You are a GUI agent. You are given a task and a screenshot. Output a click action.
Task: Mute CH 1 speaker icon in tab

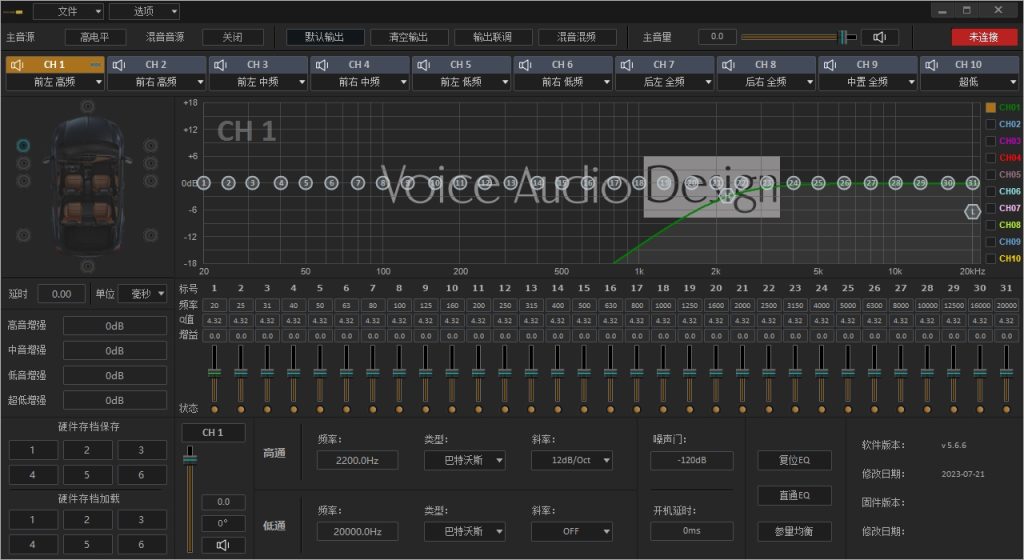coord(18,65)
